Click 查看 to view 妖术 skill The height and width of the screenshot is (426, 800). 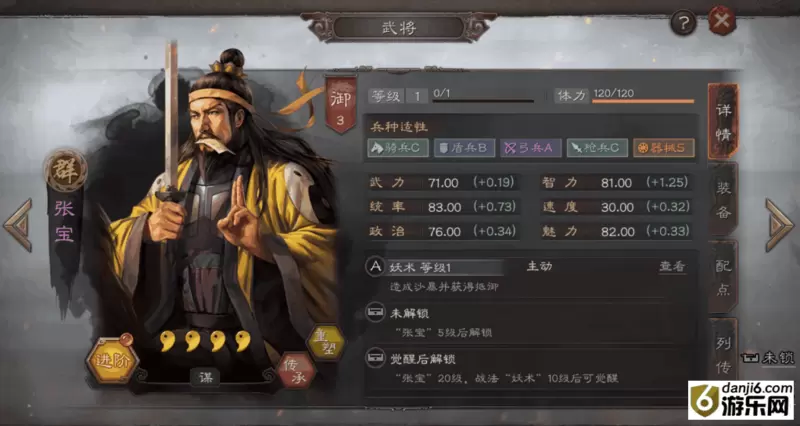[672, 266]
